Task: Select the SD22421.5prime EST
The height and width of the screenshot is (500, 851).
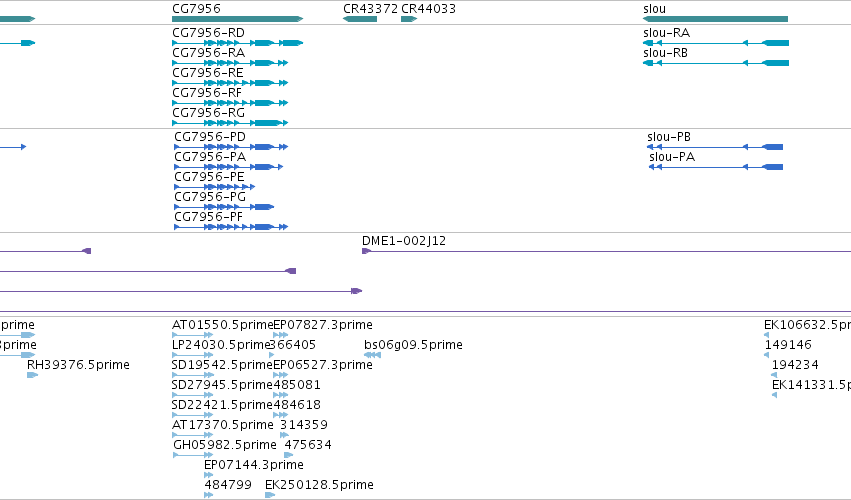Action: [192, 415]
